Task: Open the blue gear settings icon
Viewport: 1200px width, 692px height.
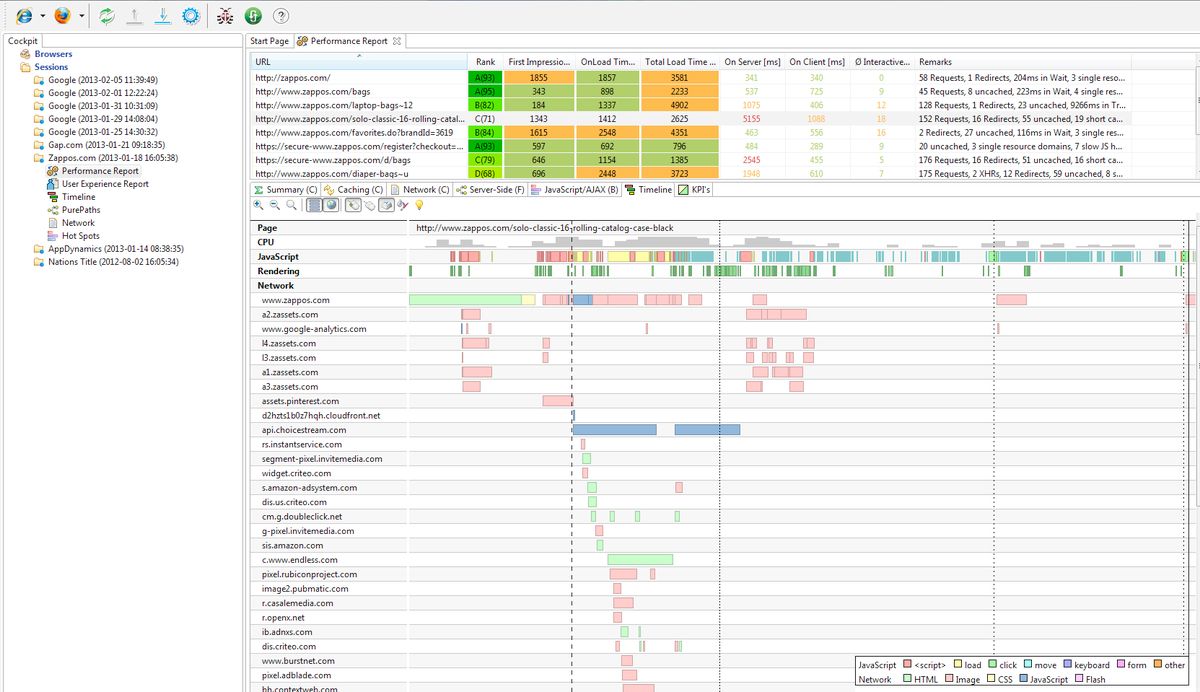Action: coord(191,16)
